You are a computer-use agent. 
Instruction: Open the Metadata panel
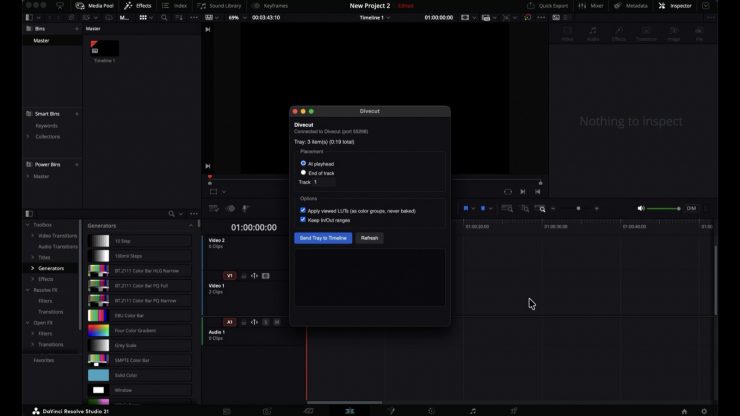coord(631,6)
